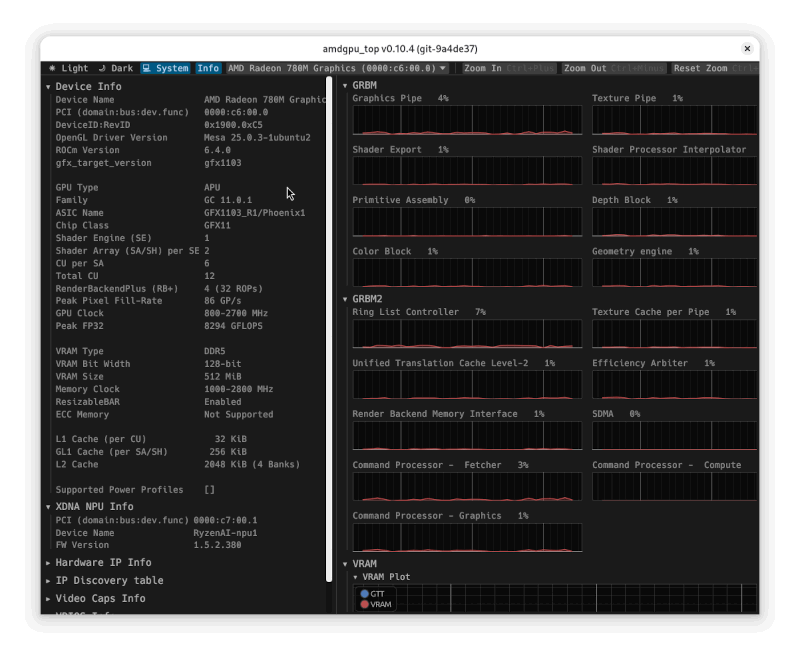Toggle the Info panel button

point(208,68)
